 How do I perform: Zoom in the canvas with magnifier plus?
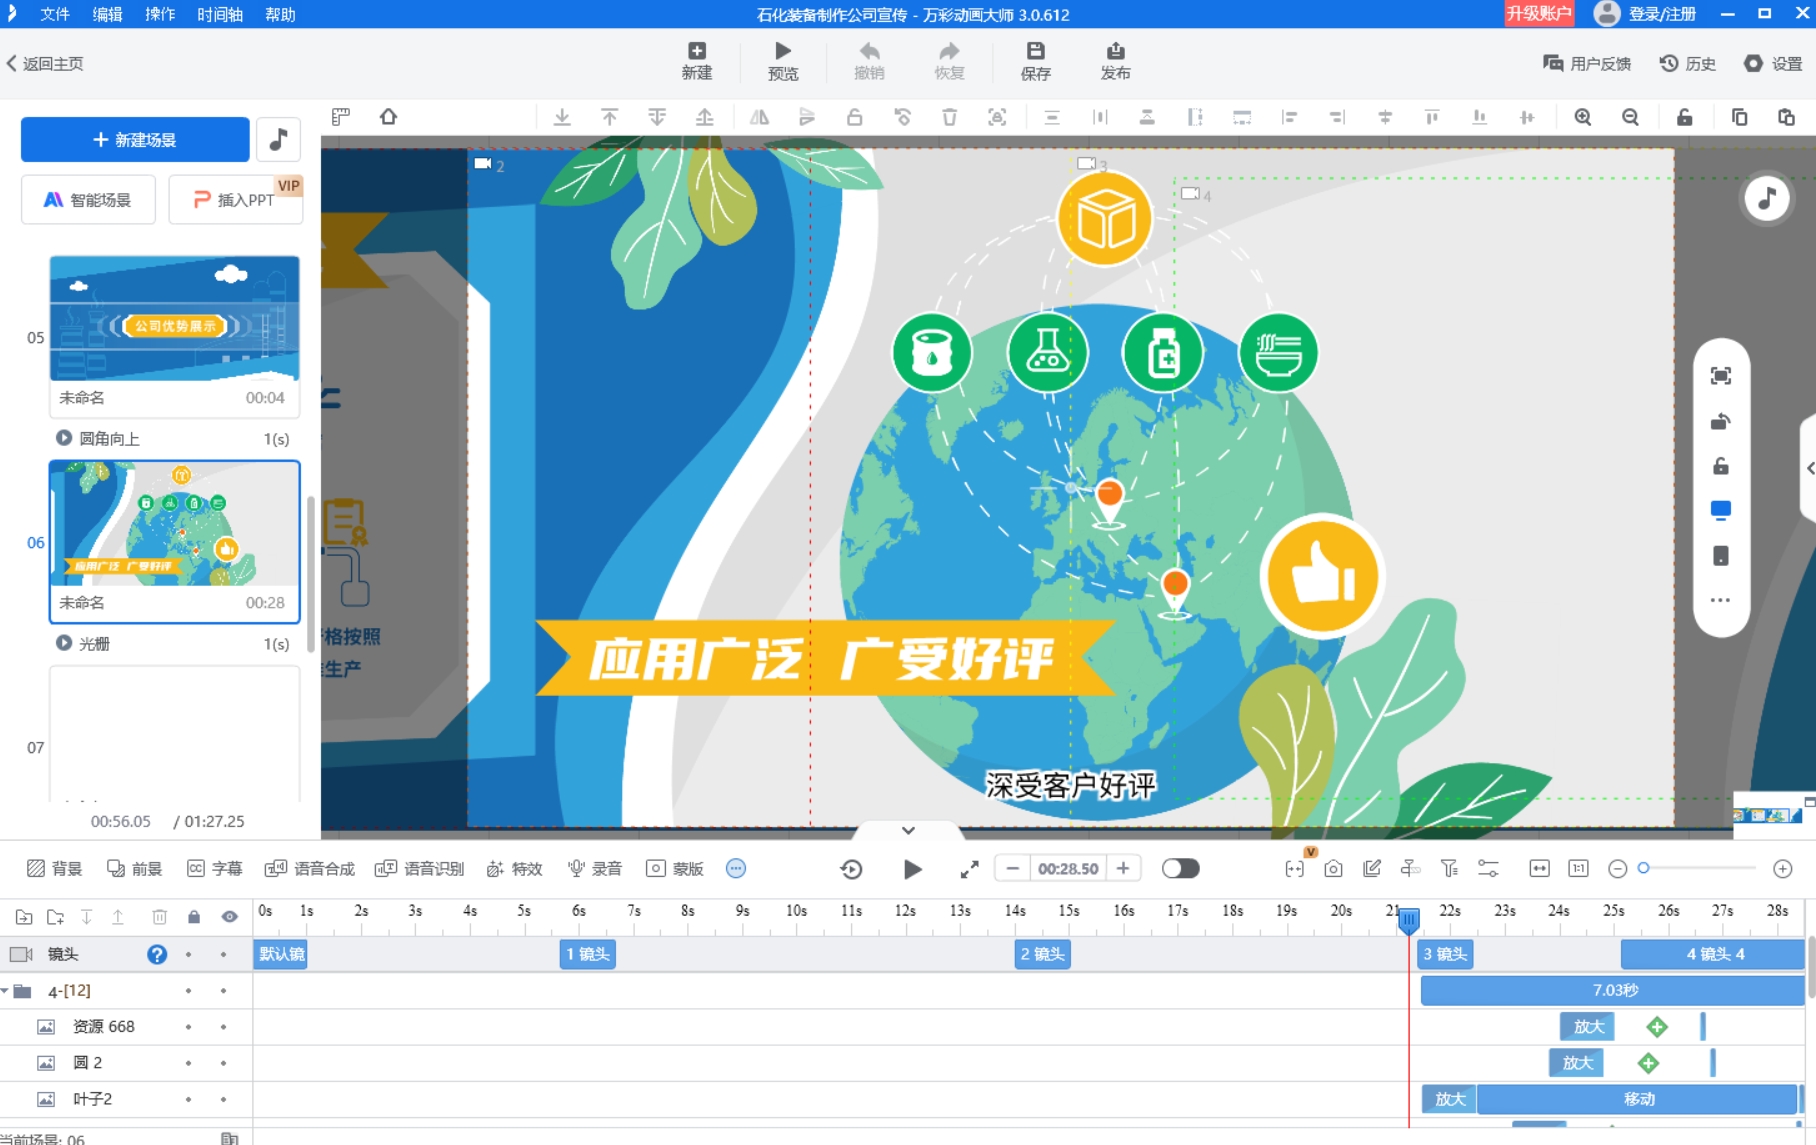click(1582, 117)
